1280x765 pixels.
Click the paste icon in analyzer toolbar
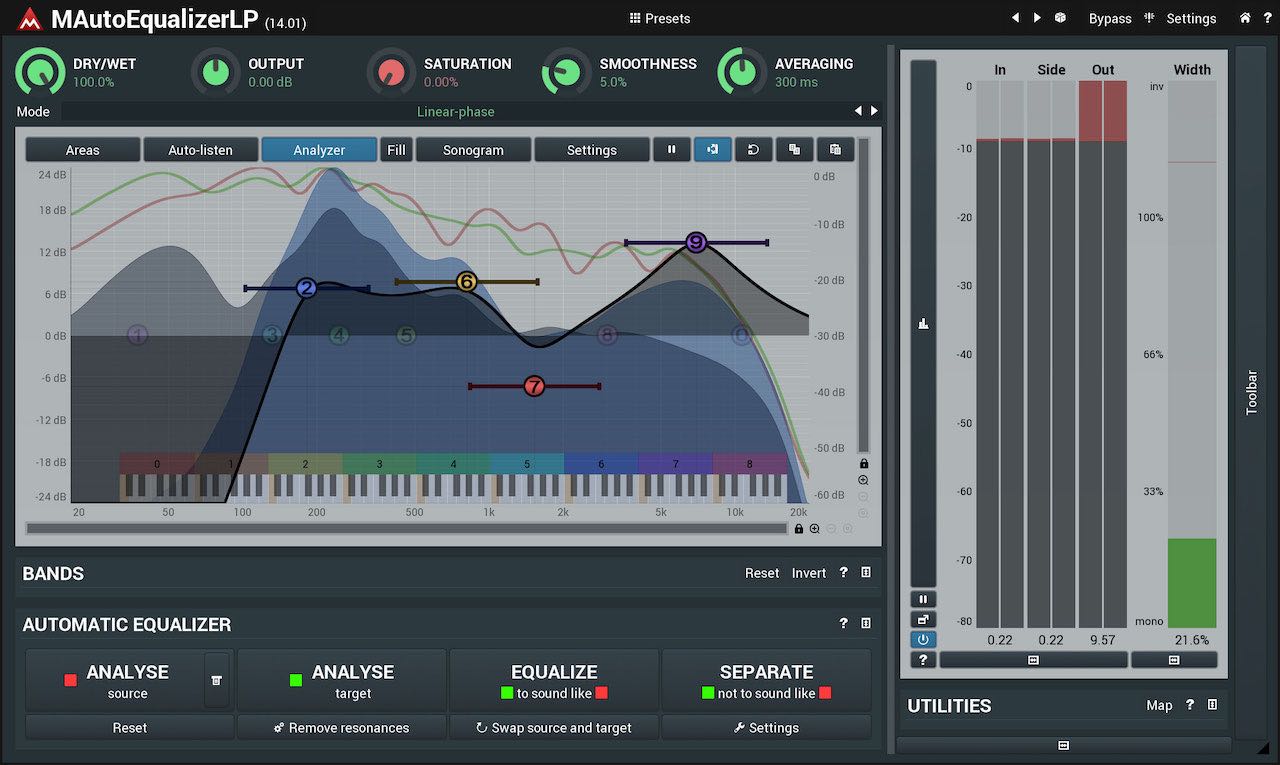(x=835, y=150)
